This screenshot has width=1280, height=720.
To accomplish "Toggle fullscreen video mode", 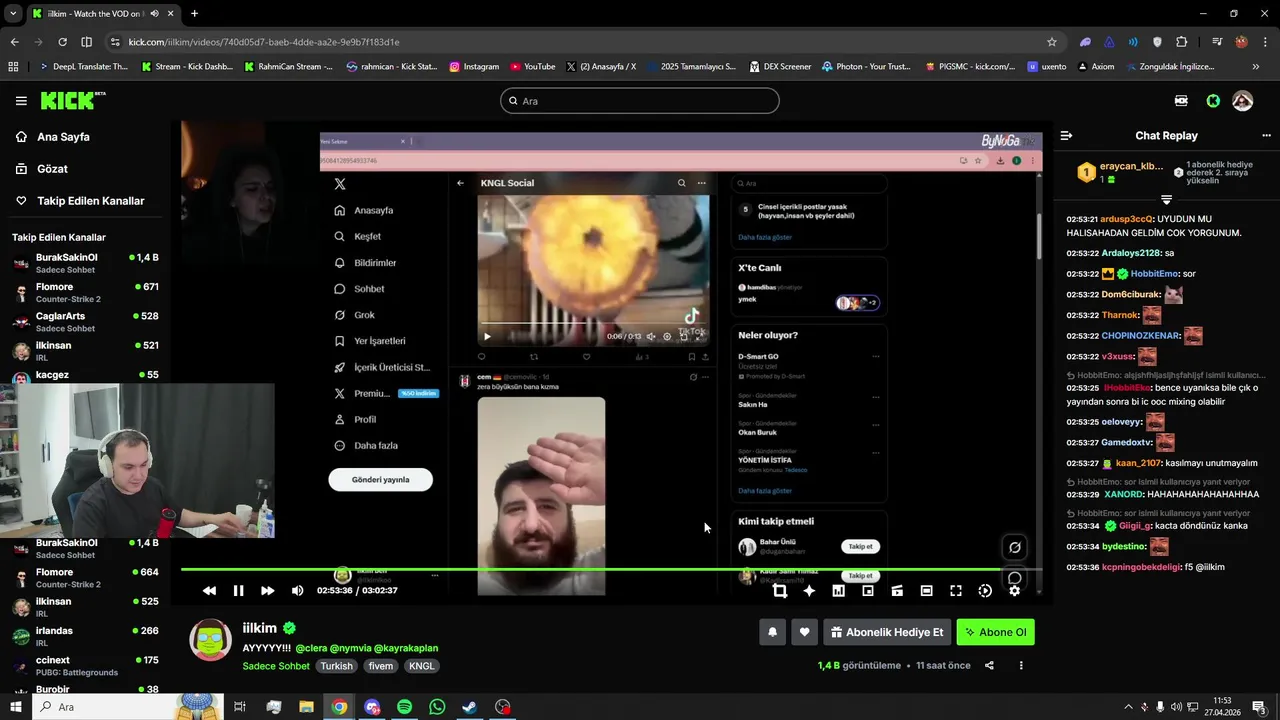I will click(x=956, y=591).
